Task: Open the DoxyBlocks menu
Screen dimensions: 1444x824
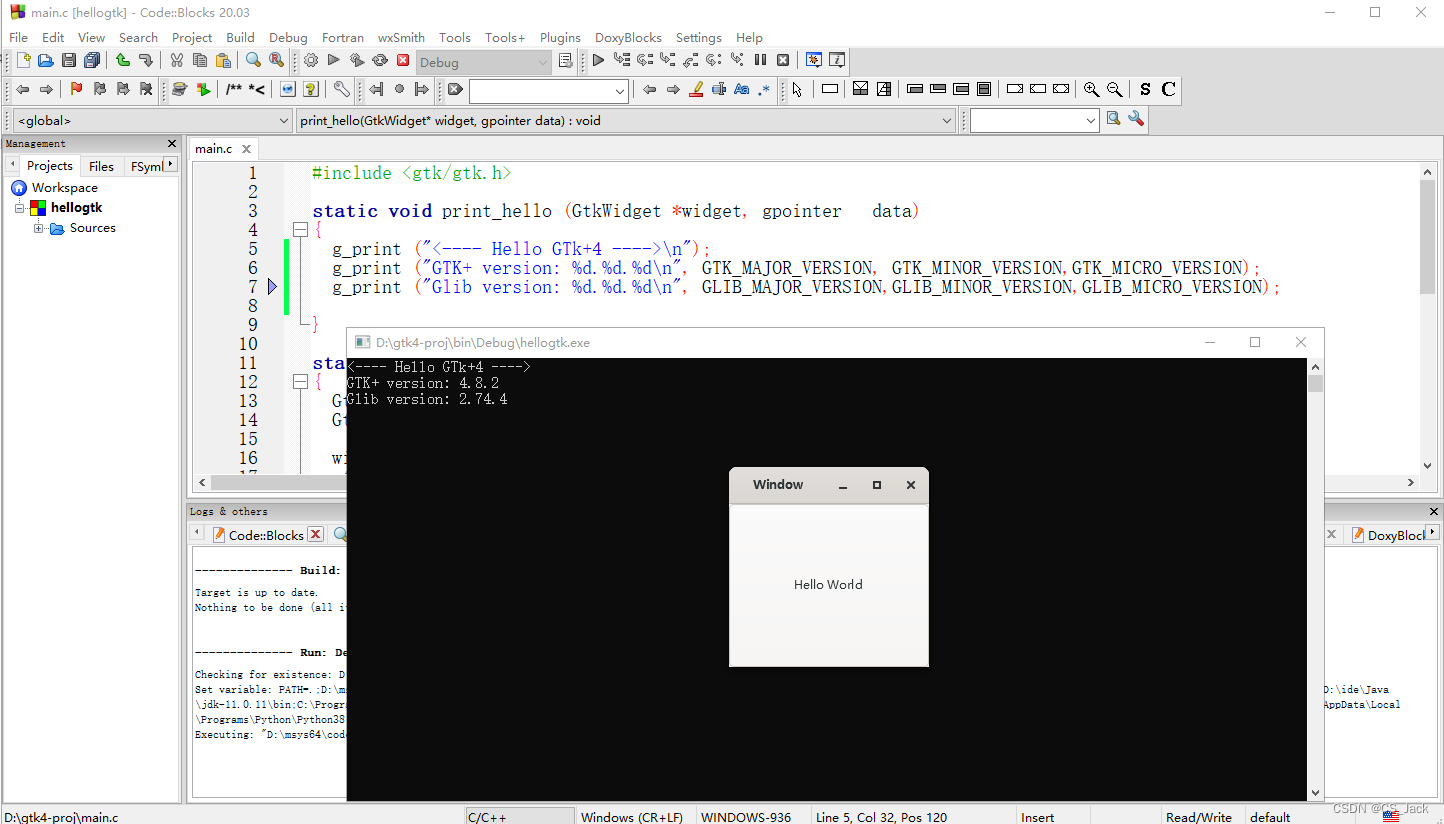Action: pyautogui.click(x=628, y=37)
